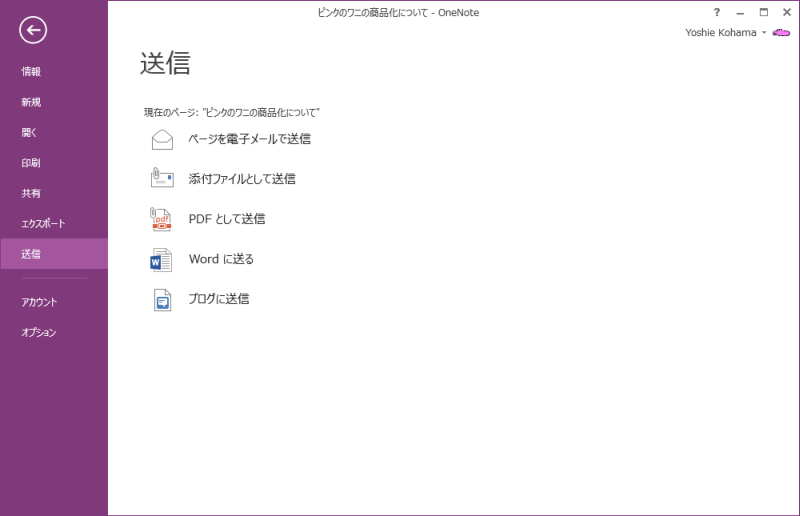This screenshot has width=800, height=516.
Task: Maximize the OneNote window
Action: coord(764,12)
